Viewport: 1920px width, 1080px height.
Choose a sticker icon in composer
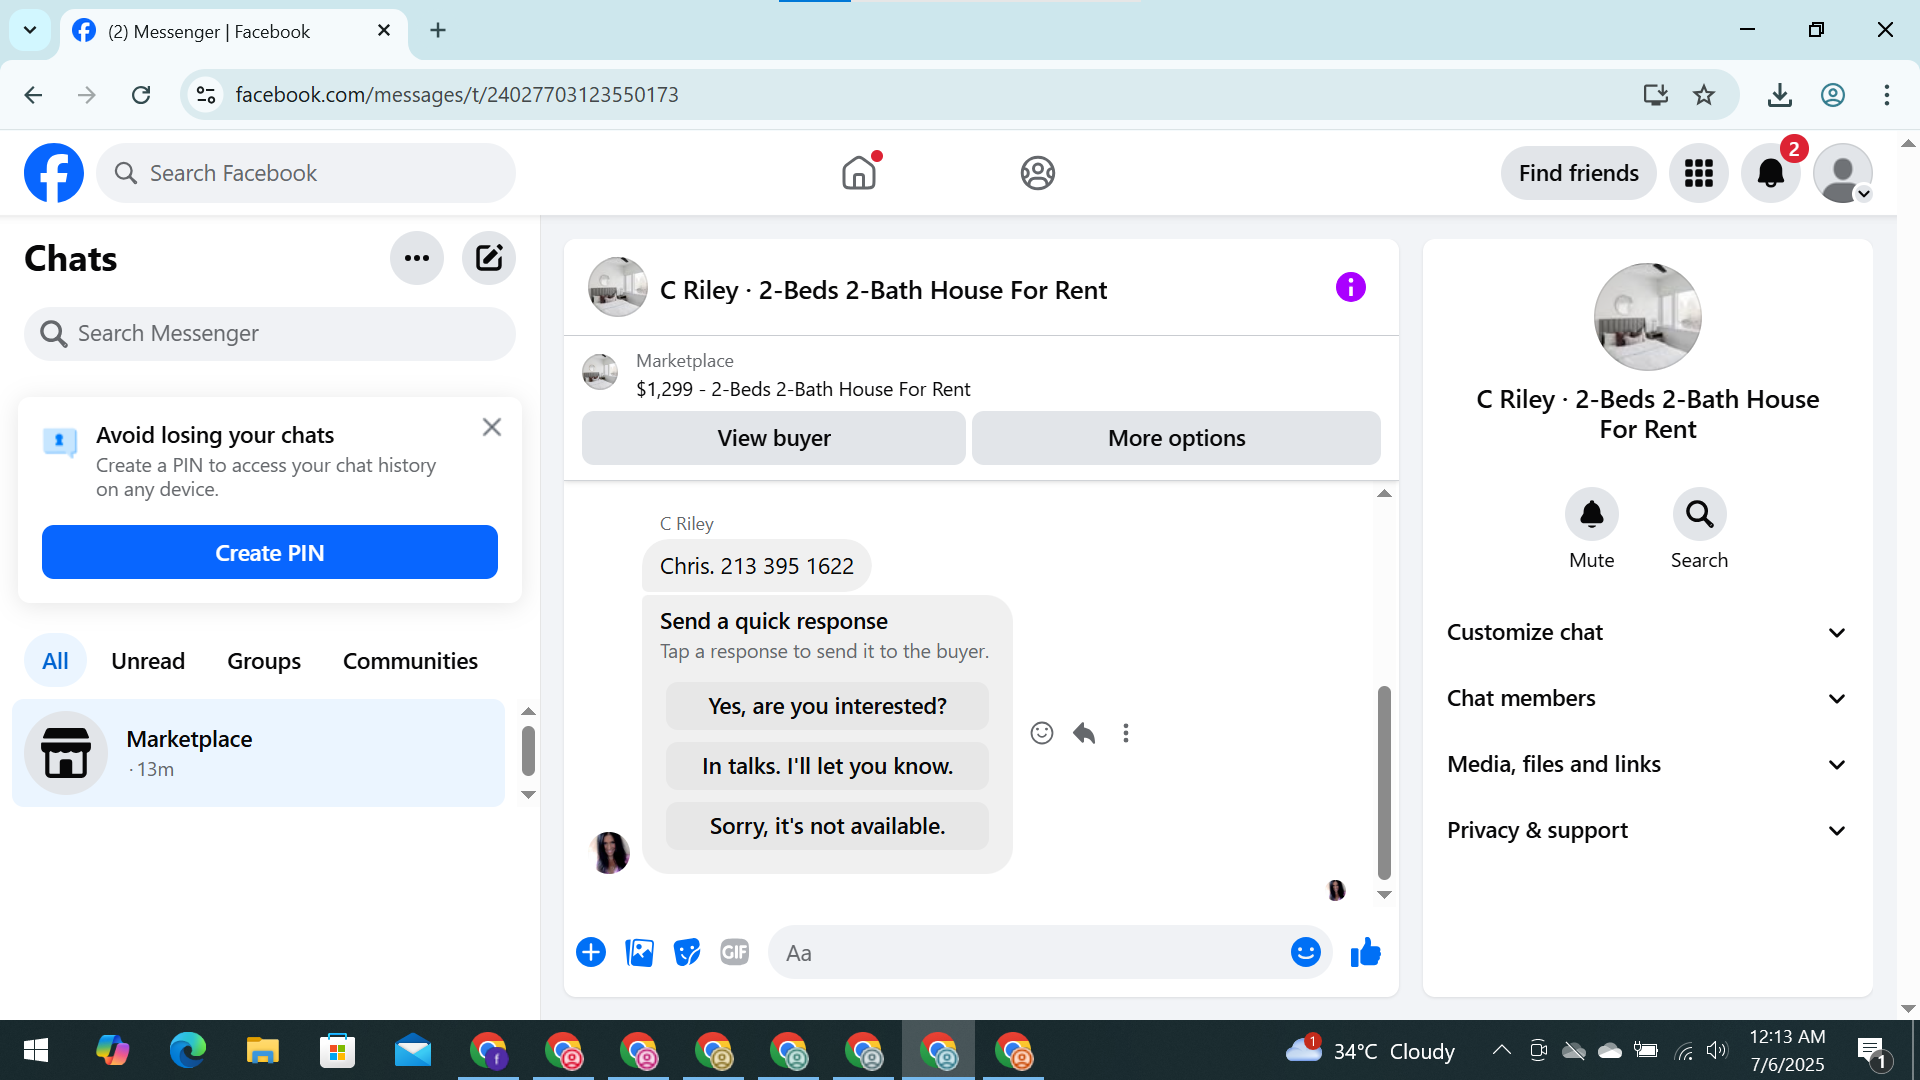pos(687,953)
